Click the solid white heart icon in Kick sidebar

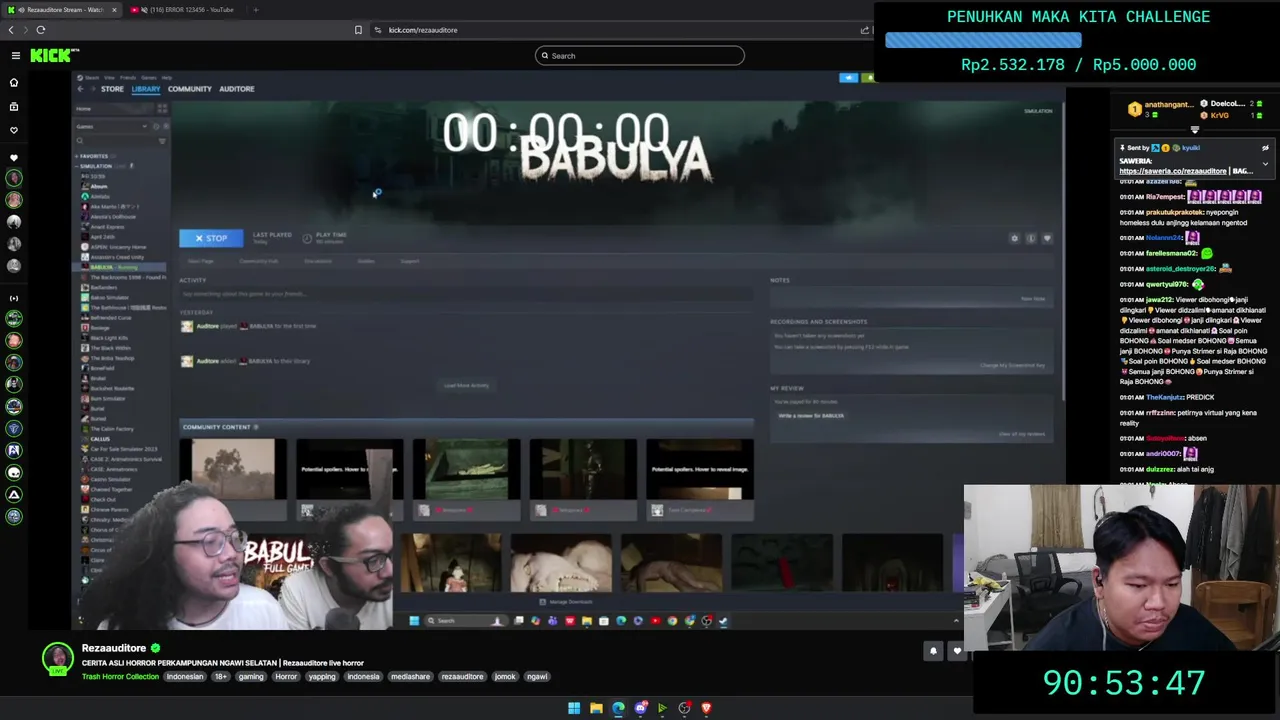[14, 158]
